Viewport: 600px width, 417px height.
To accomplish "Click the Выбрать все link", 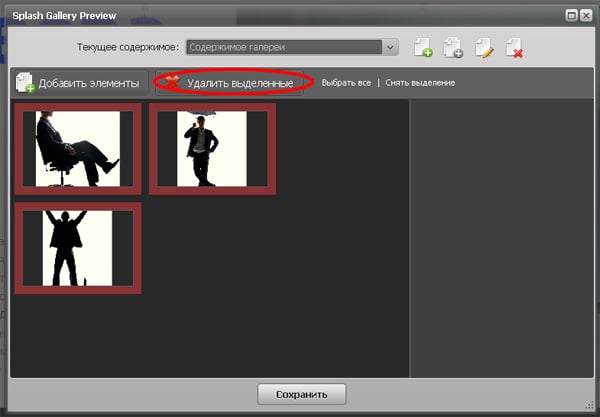I will pyautogui.click(x=346, y=82).
